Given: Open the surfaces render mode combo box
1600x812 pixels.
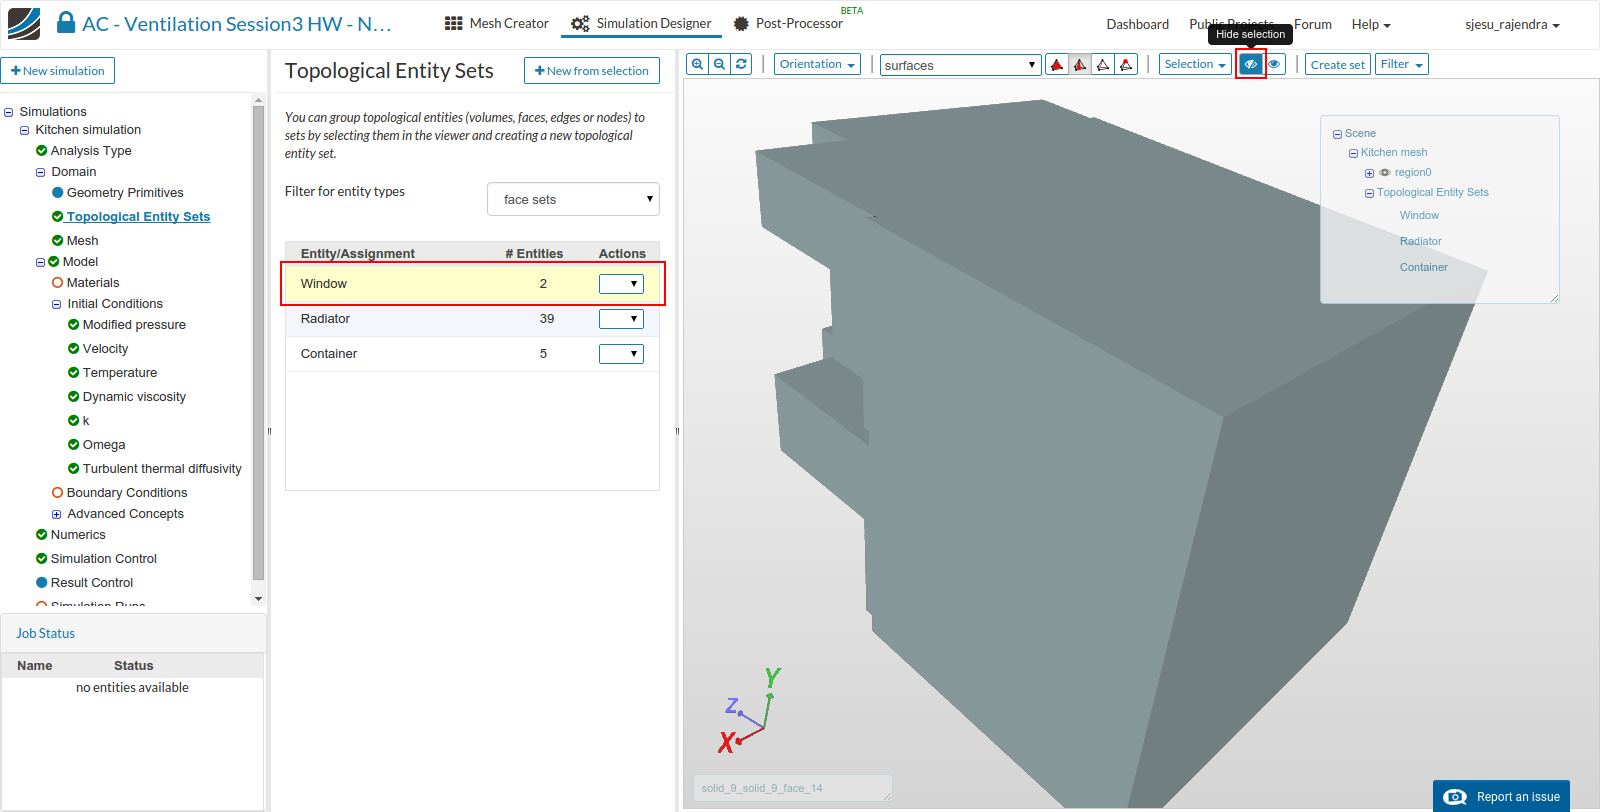Looking at the screenshot, I should pos(960,65).
